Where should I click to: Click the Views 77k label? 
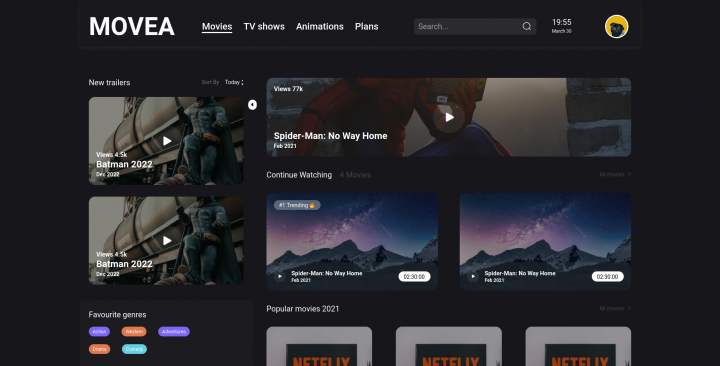(x=288, y=89)
